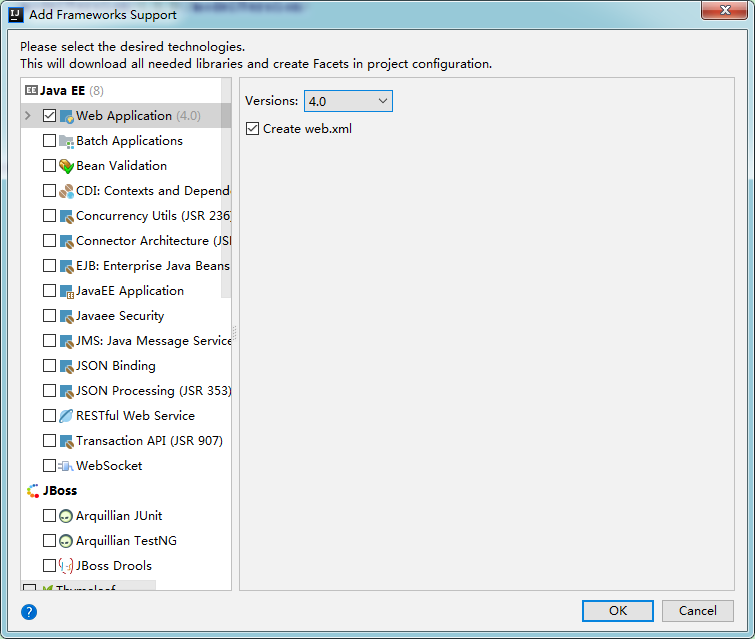Viewport: 755px width, 639px height.
Task: Click the Batch Applications folder icon
Action: click(x=66, y=141)
